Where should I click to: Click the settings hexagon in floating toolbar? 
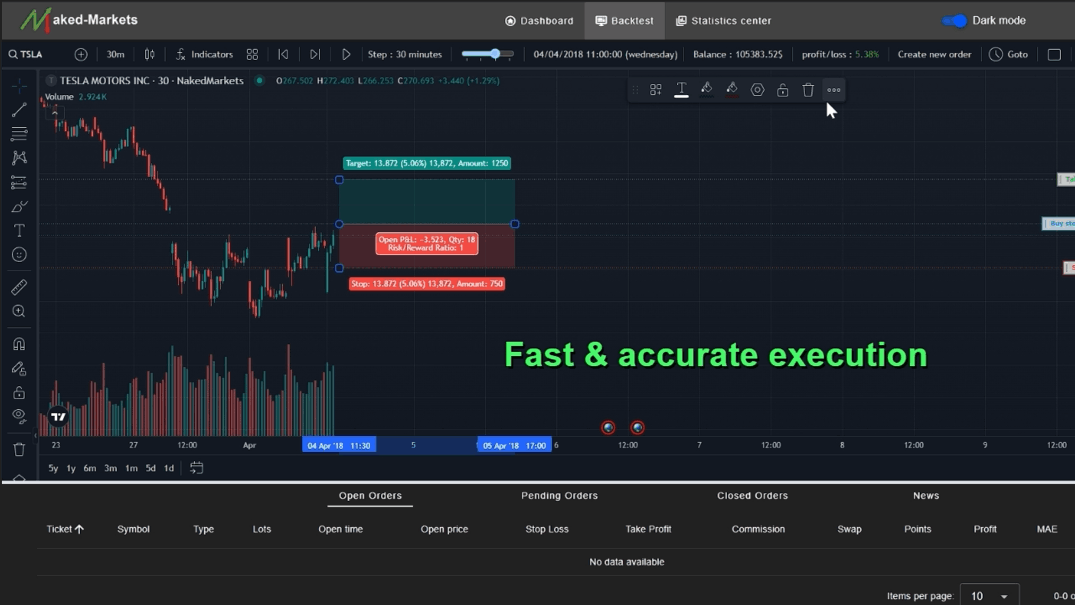click(x=757, y=90)
